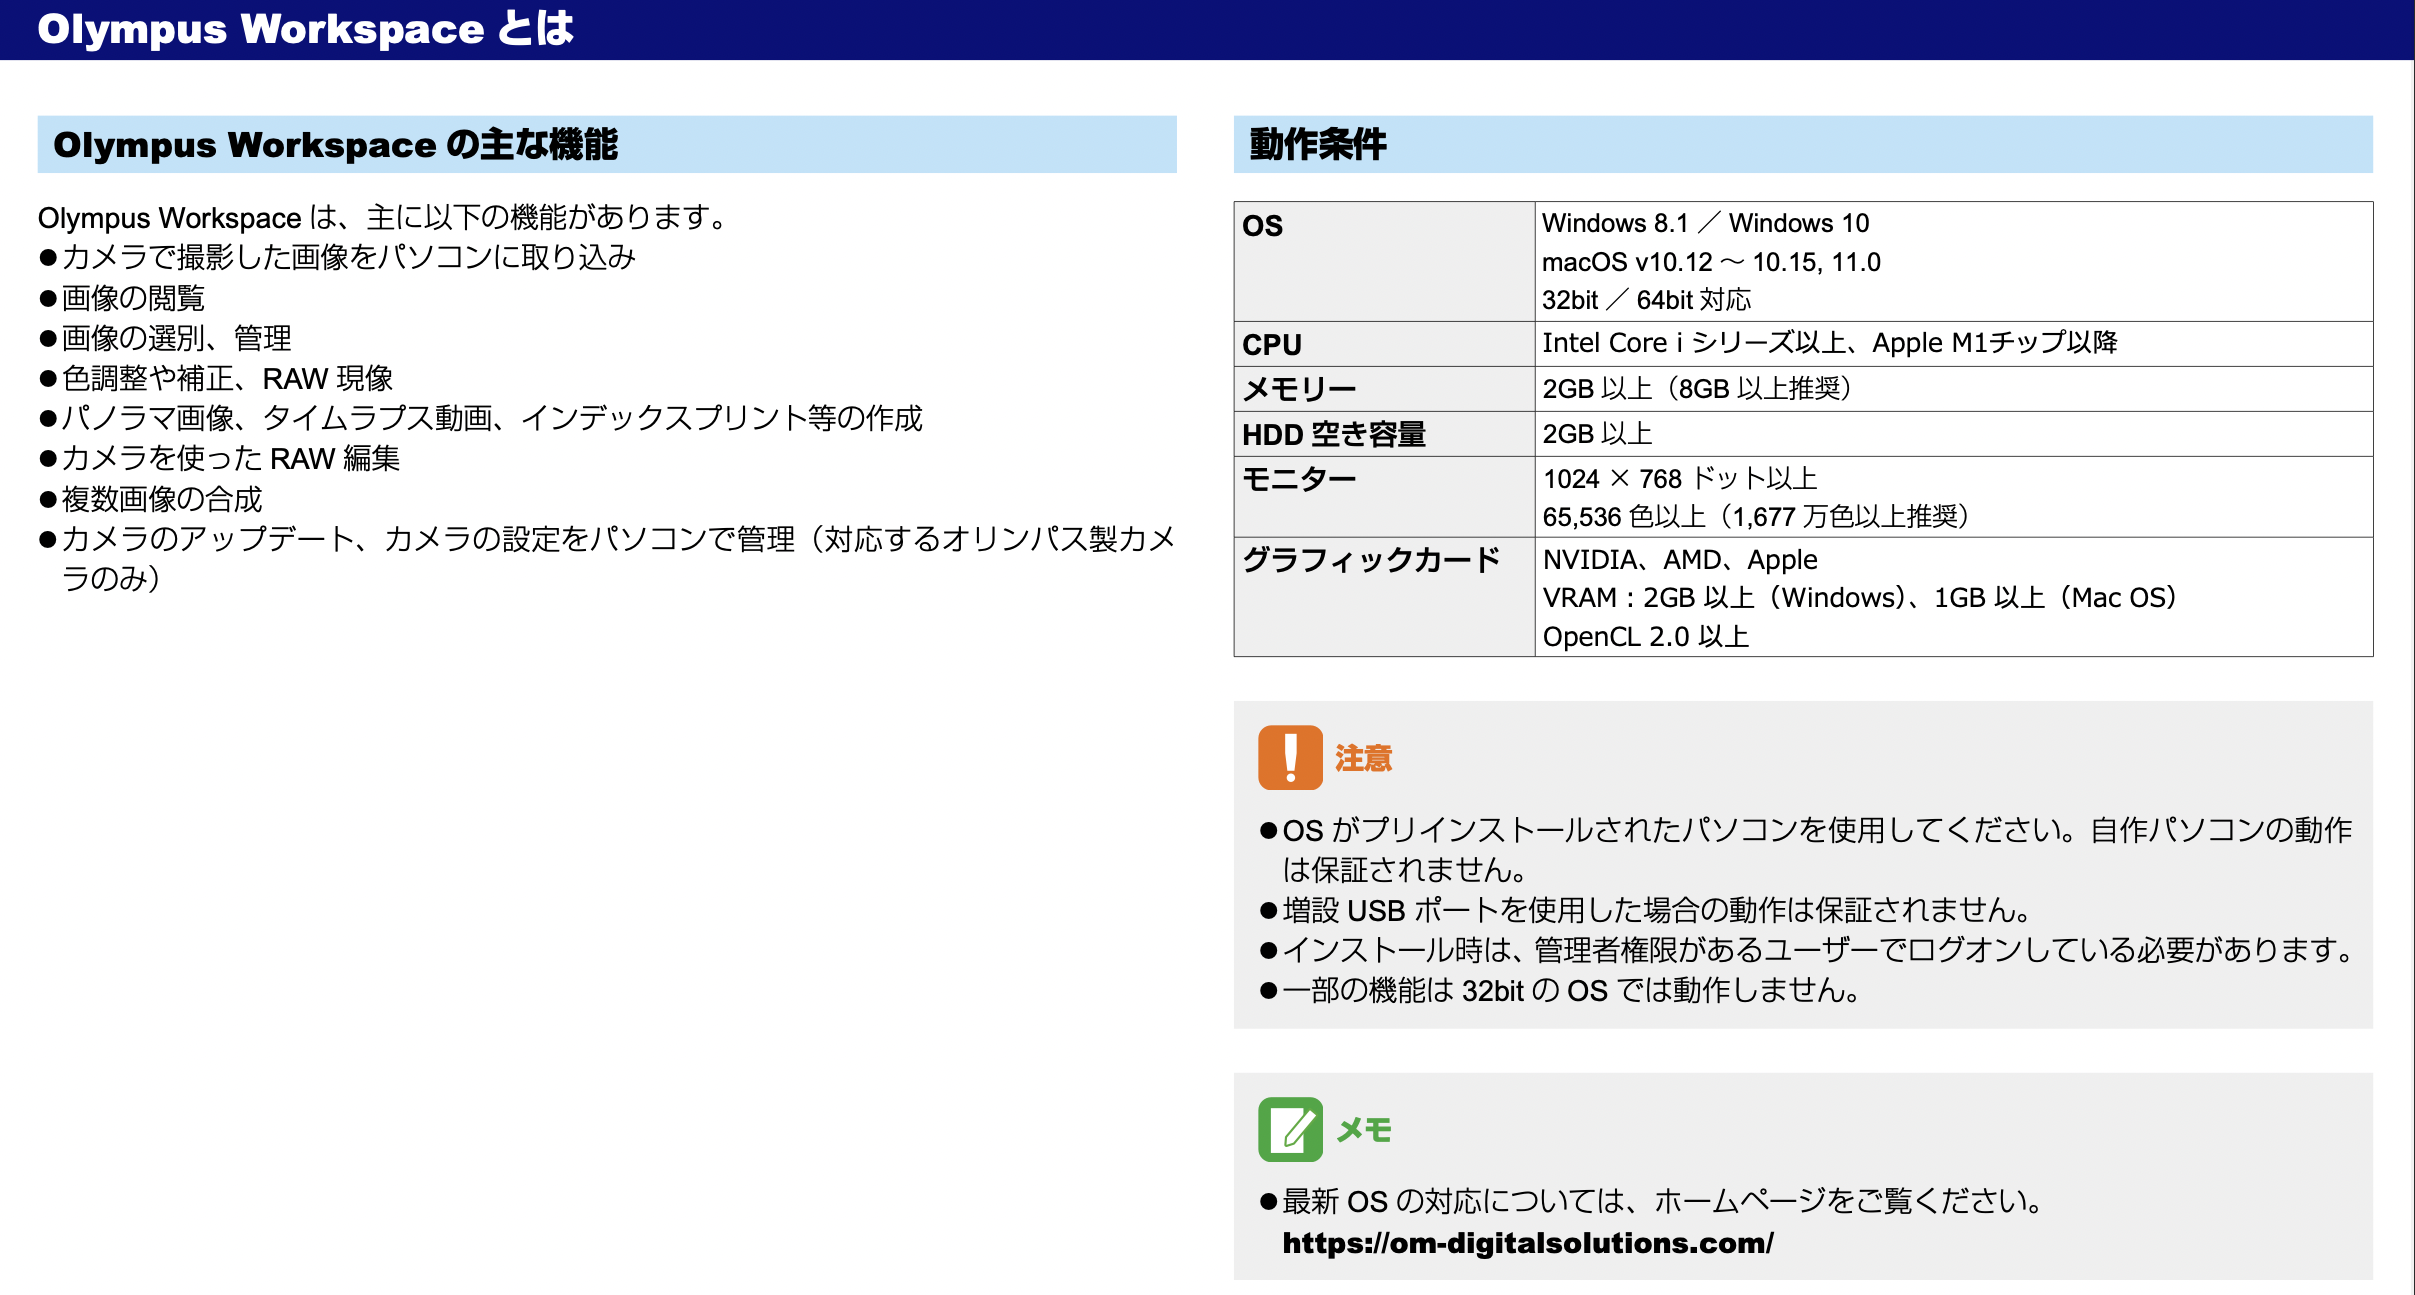The image size is (2415, 1295).
Task: Select the 'グラフィックカード' table header cell
Action: click(1384, 597)
